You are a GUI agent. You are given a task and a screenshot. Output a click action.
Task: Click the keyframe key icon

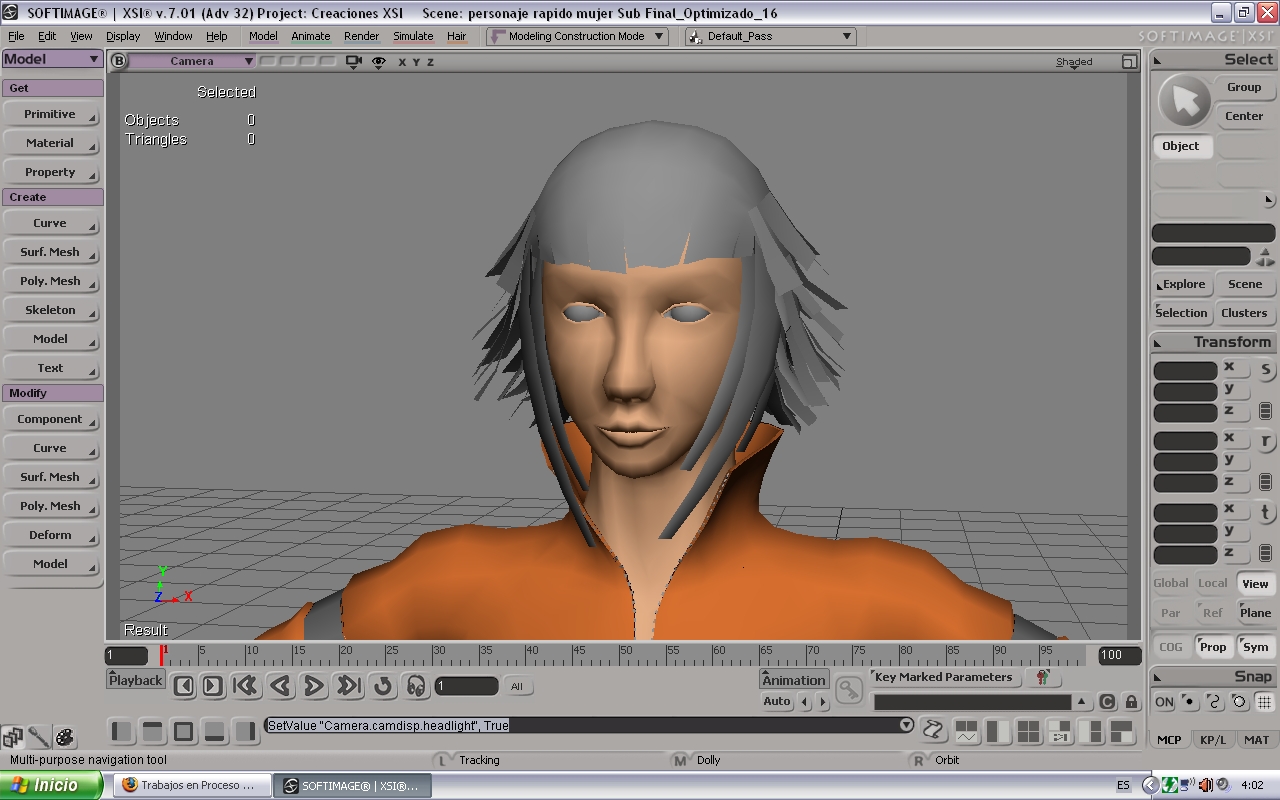(x=849, y=690)
